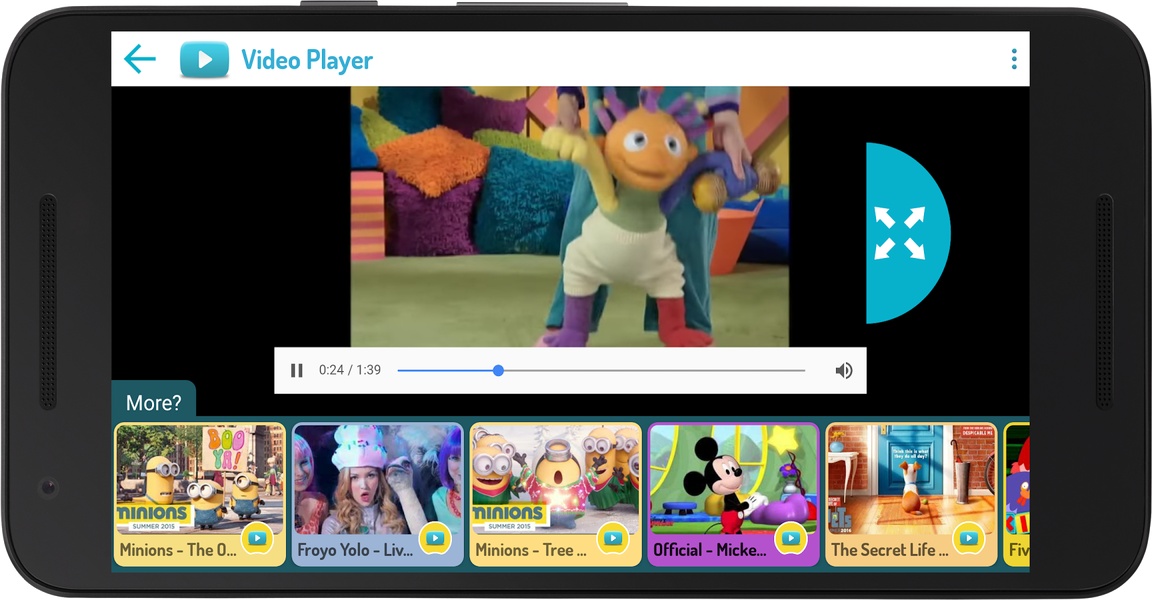
Task: Mute audio with the speaker icon
Action: tap(844, 370)
